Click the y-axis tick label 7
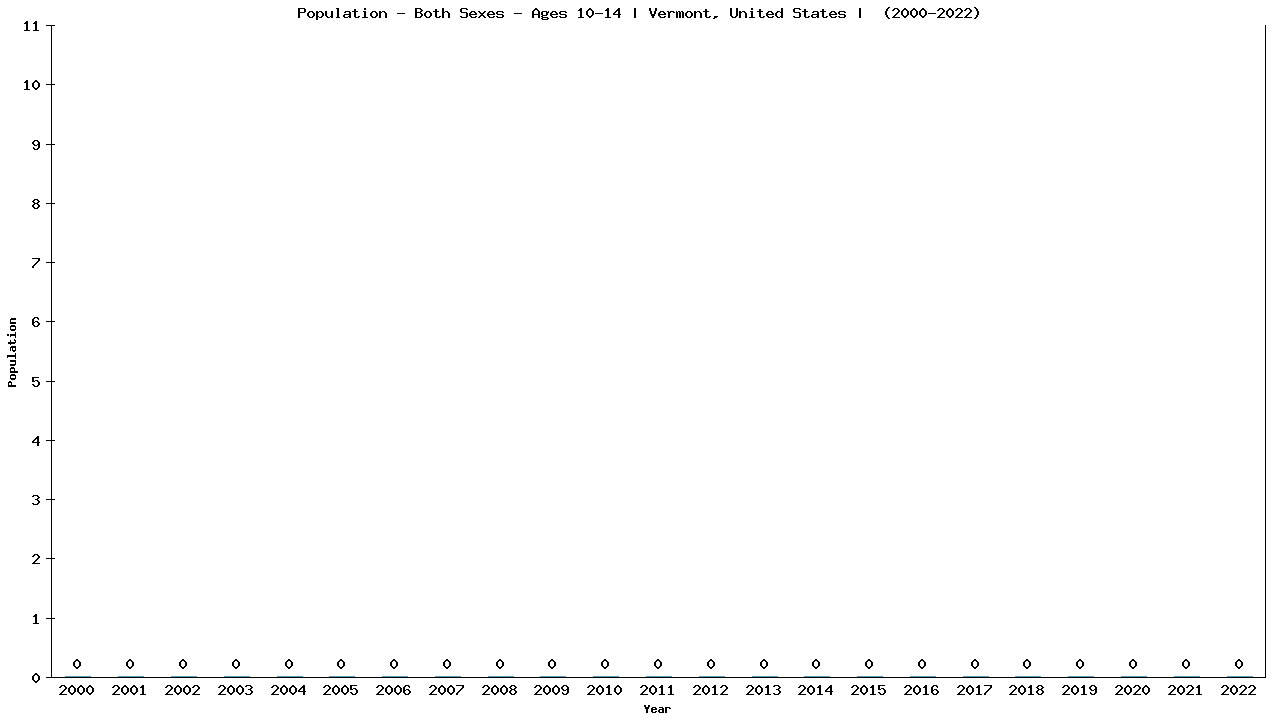This screenshot has height=720, width=1280. (36, 263)
